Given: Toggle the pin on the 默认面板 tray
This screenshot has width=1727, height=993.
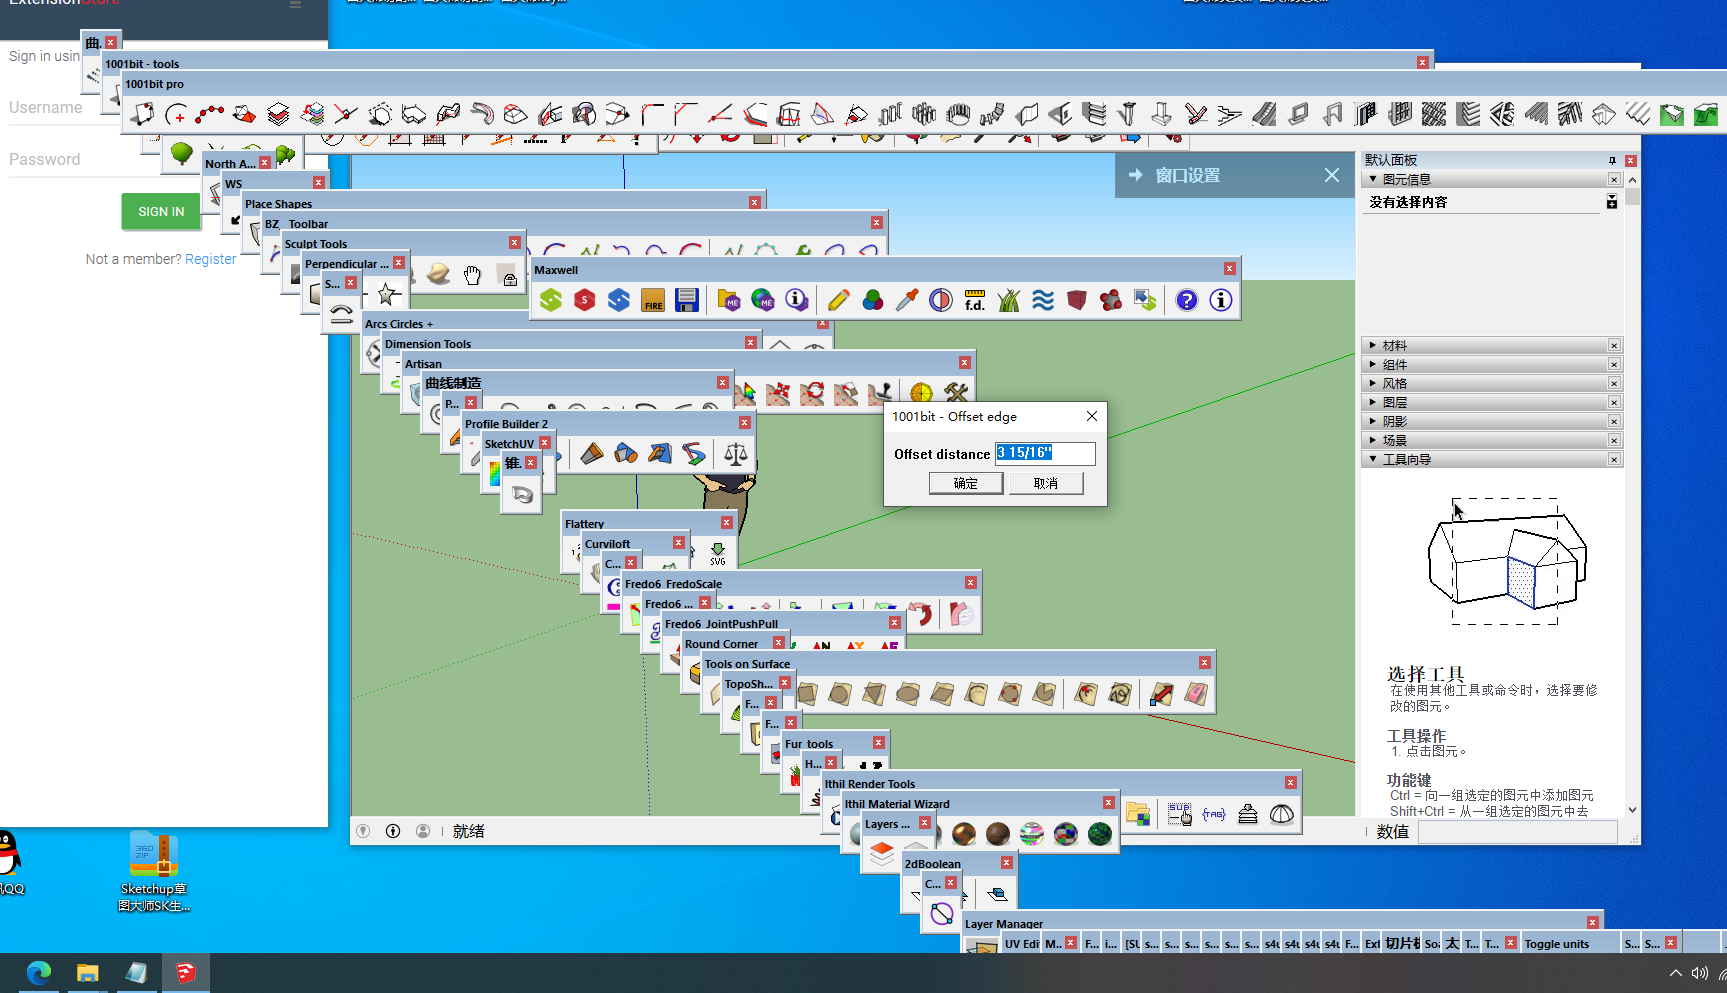Looking at the screenshot, I should pos(1612,160).
